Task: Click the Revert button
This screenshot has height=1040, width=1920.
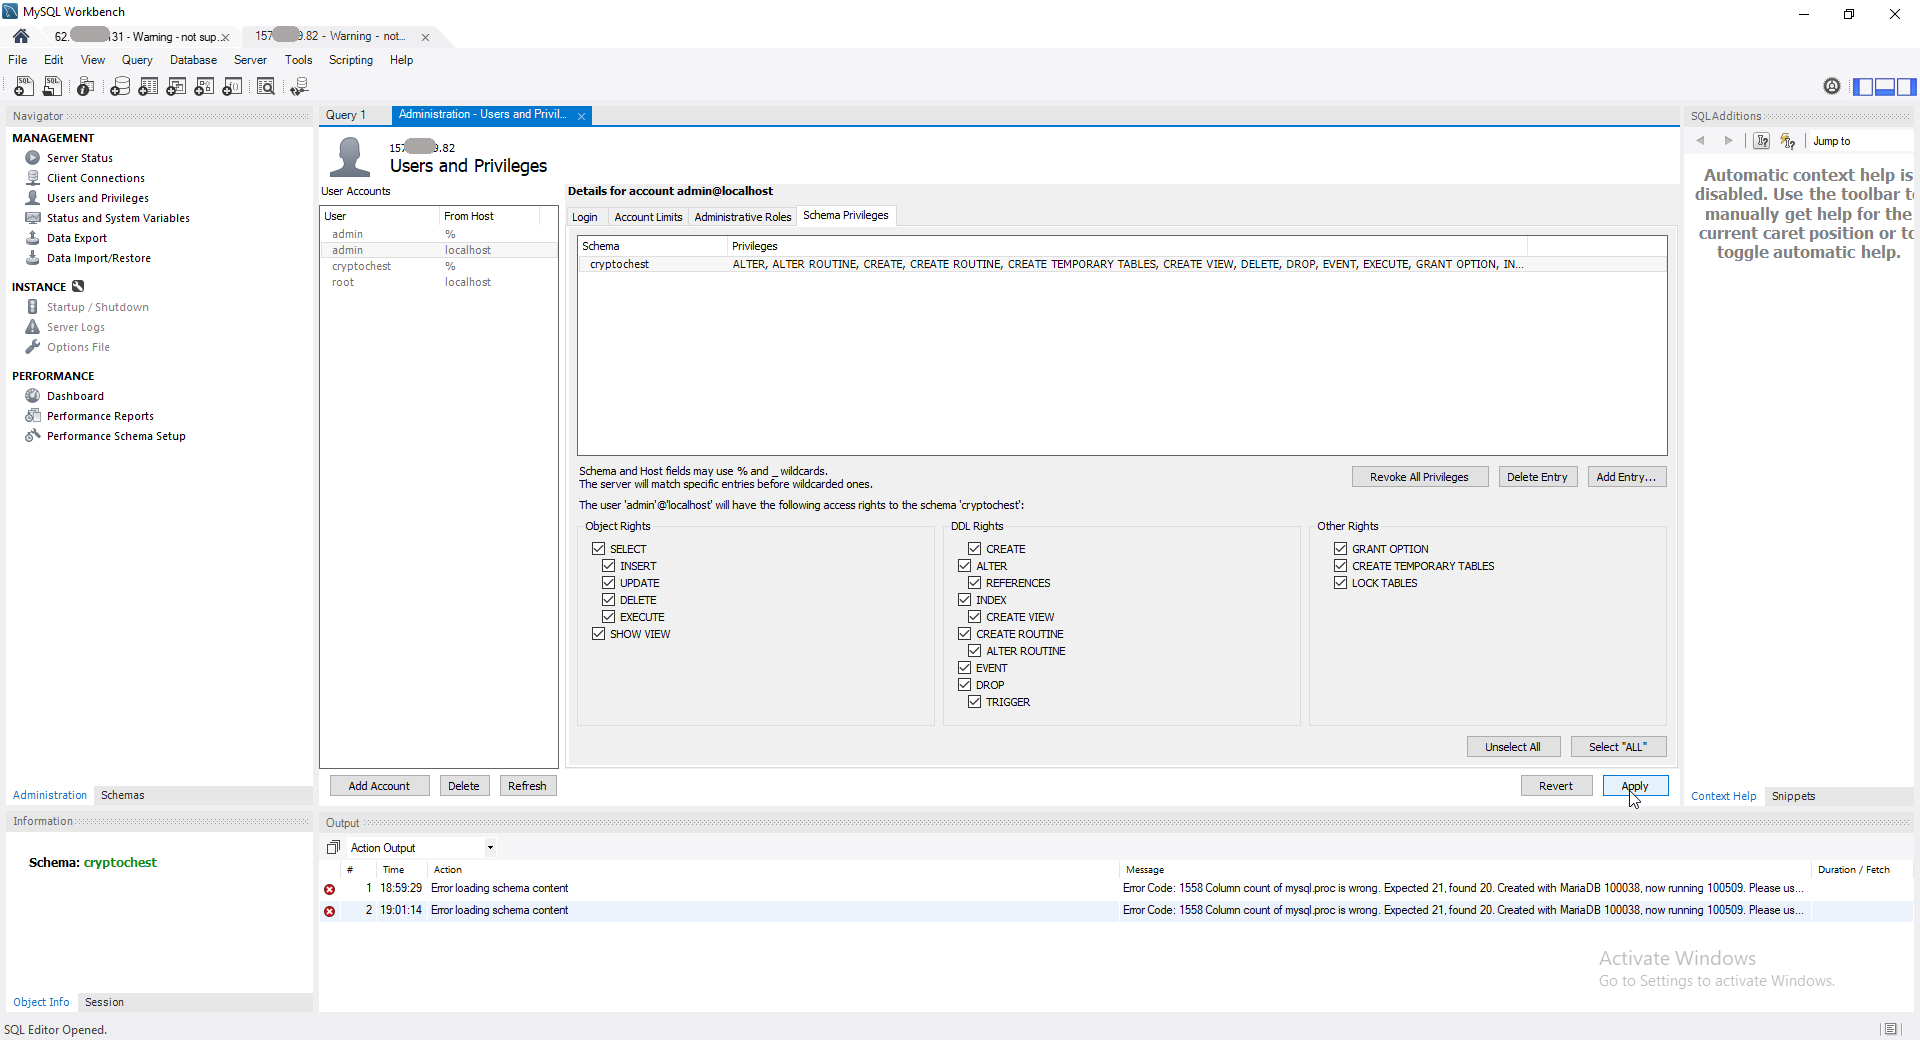Action: 1556,786
